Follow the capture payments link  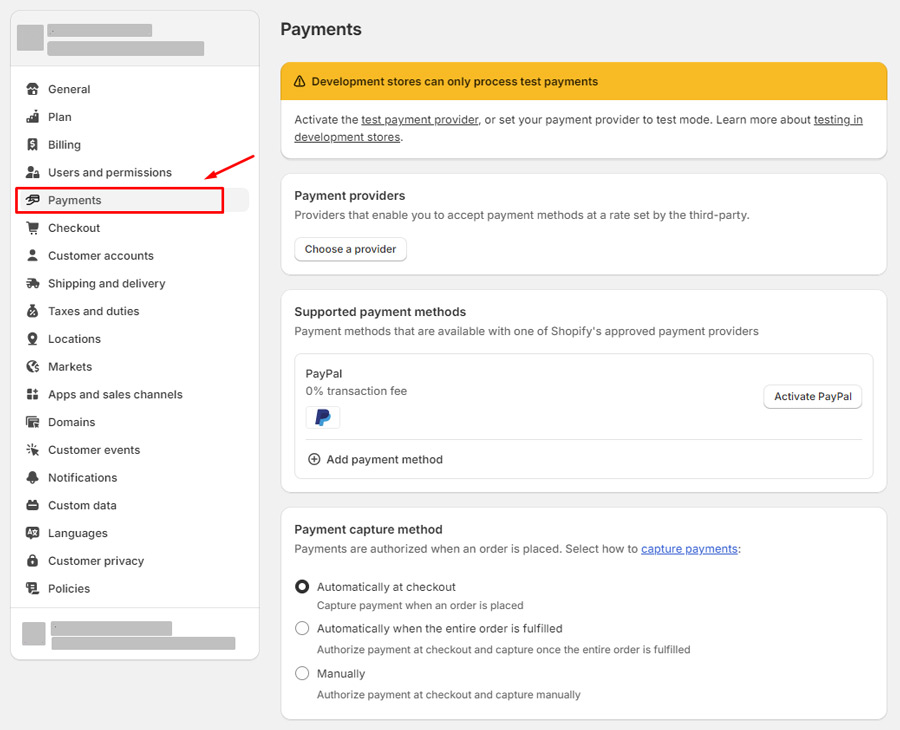tap(689, 549)
